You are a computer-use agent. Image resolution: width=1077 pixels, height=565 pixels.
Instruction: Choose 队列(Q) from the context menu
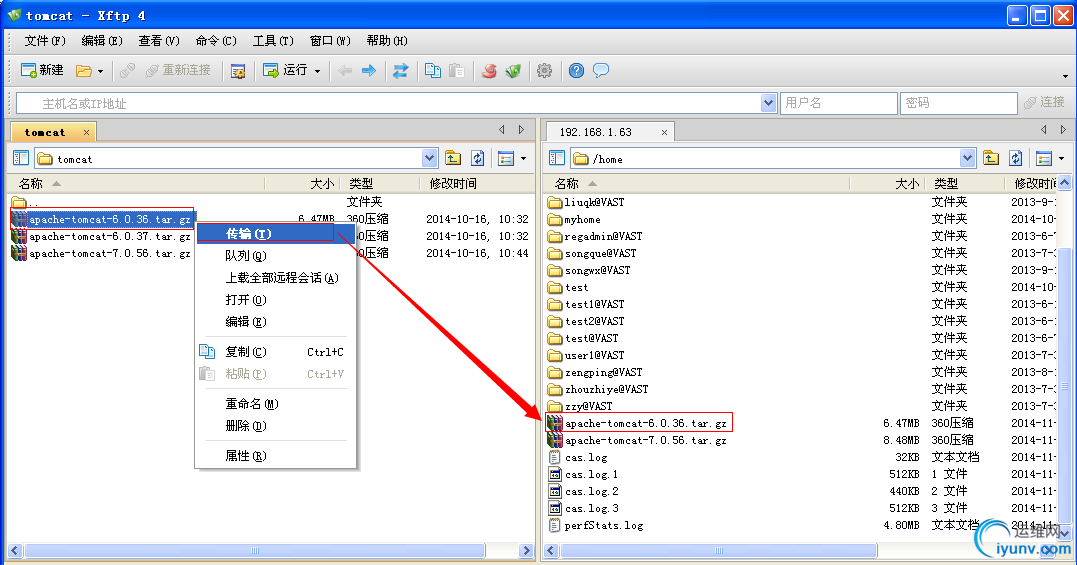pyautogui.click(x=275, y=255)
